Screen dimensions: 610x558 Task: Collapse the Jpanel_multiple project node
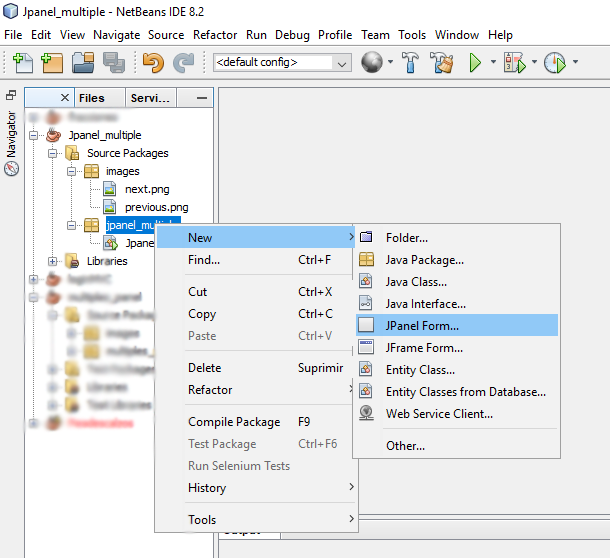[x=34, y=135]
